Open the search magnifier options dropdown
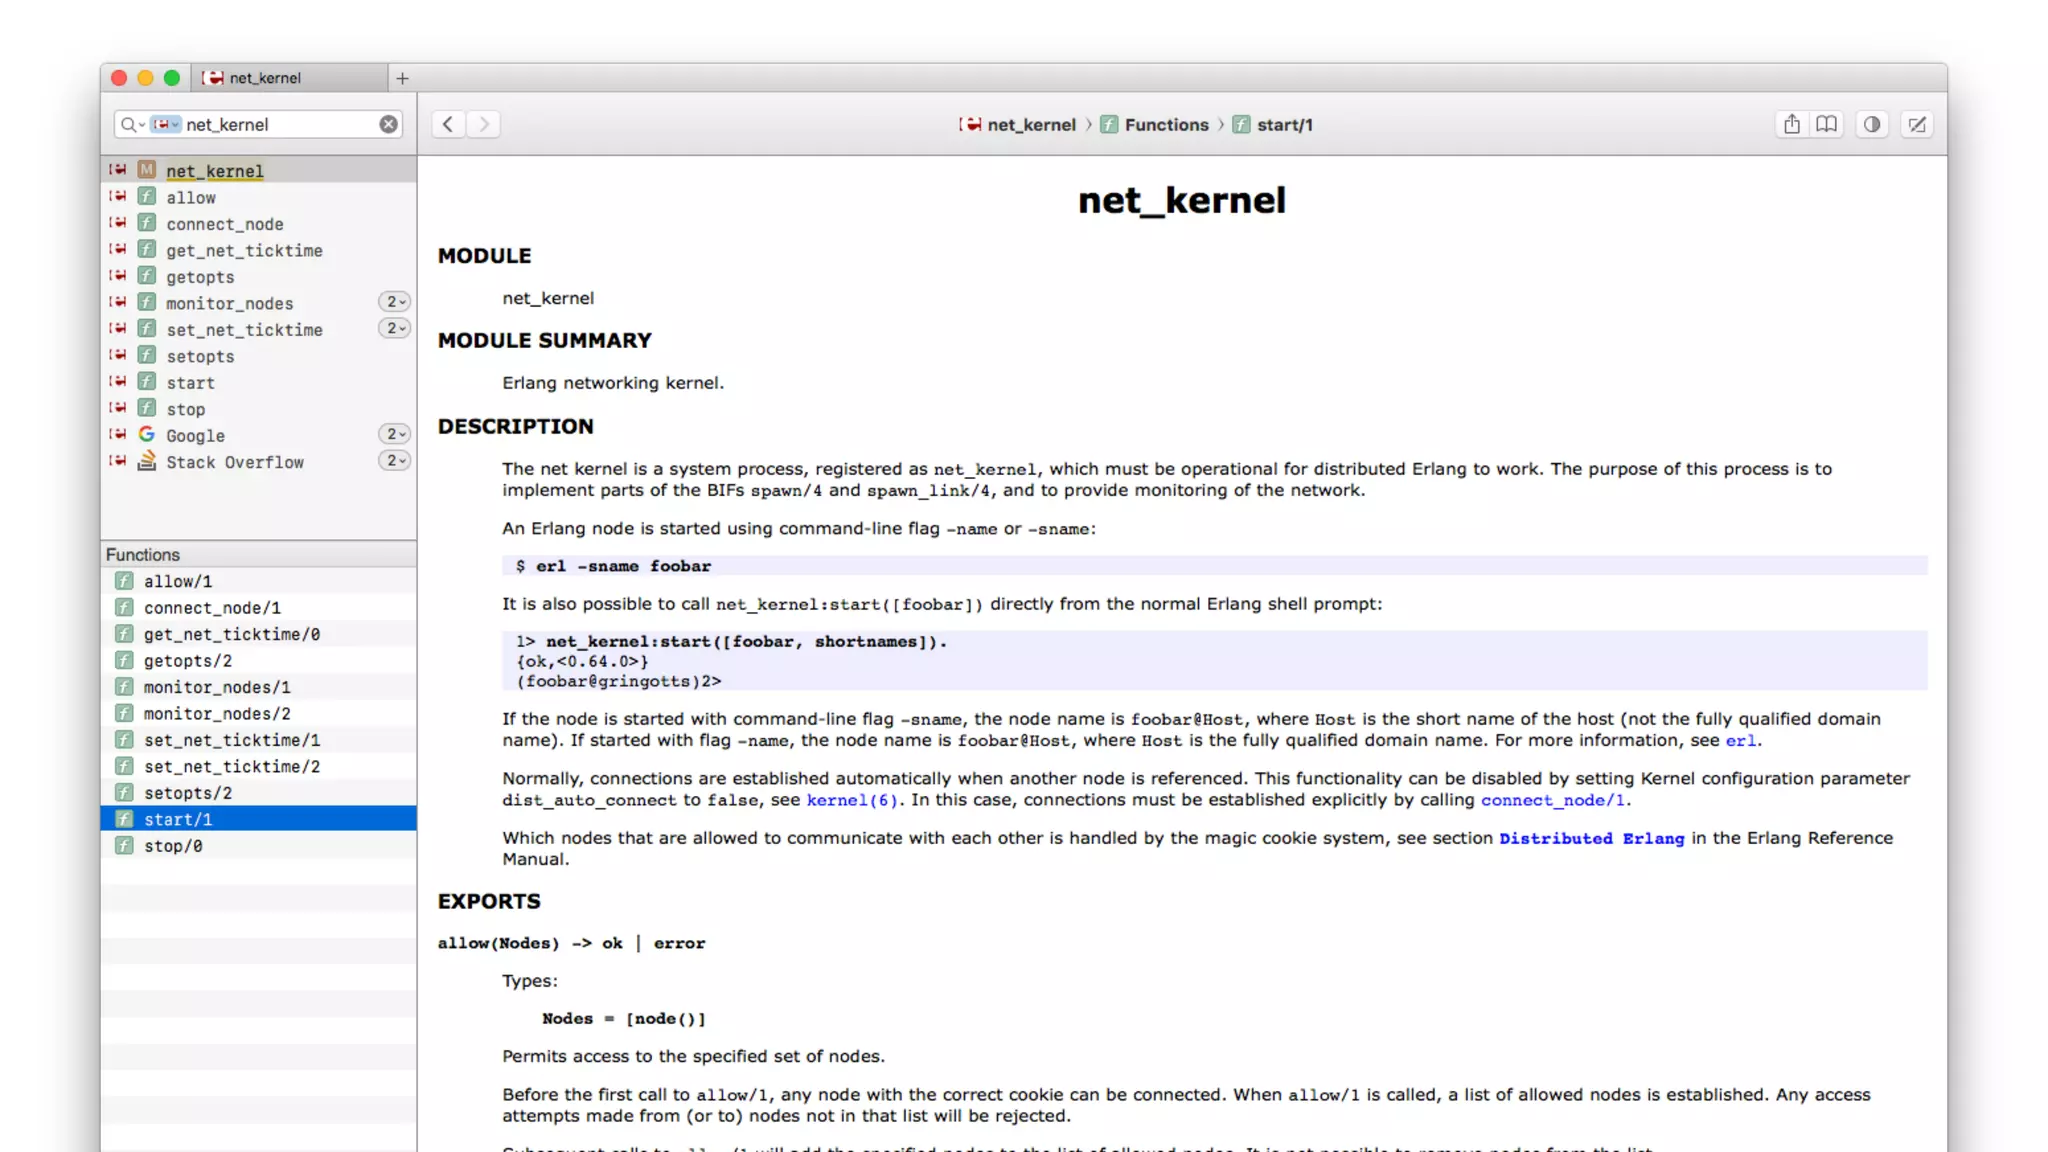Viewport: 2048px width, 1152px height. click(132, 124)
